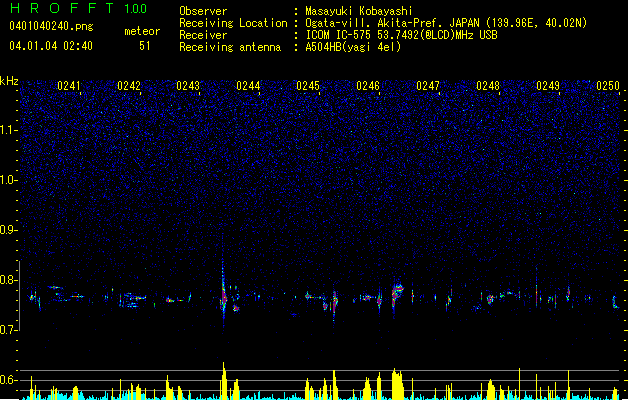Viewport: 629px width, 400px height.
Task: Click the 'Receiving Location' label
Action: tap(233, 23)
